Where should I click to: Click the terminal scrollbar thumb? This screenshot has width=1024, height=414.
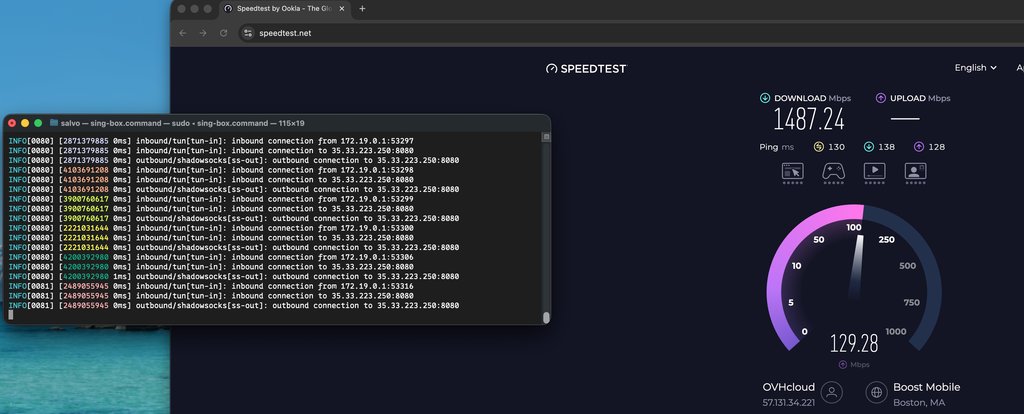[x=546, y=317]
